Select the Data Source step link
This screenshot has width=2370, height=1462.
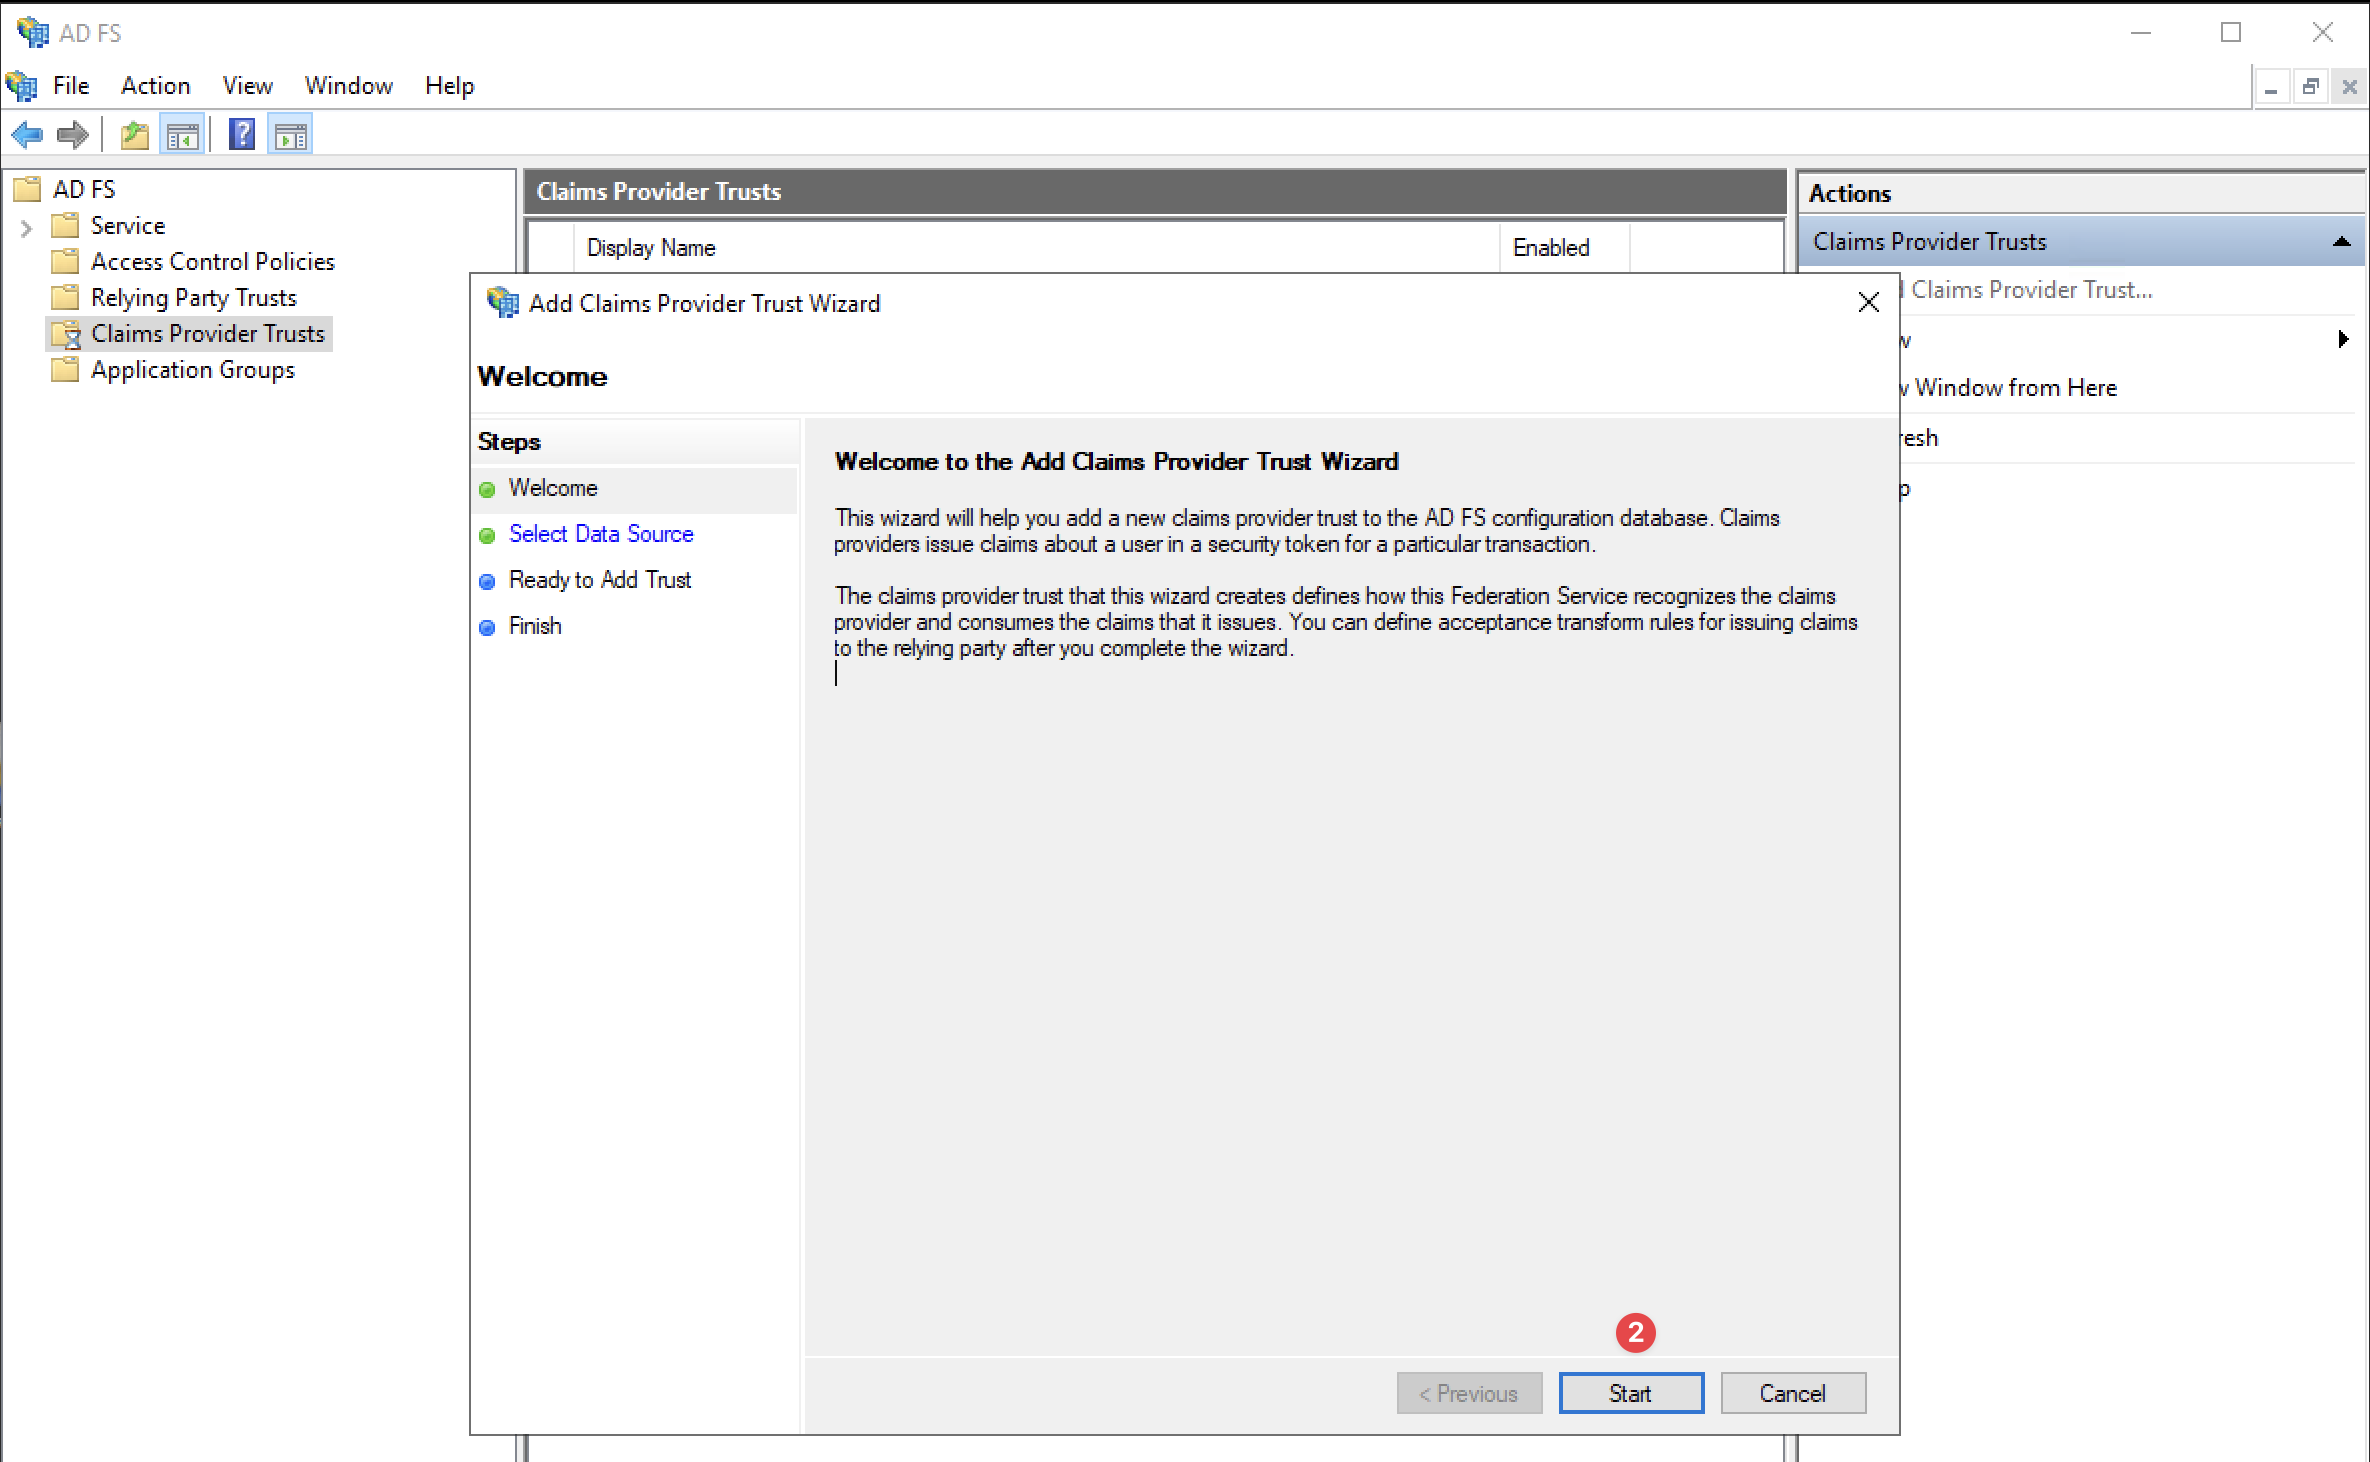[601, 534]
